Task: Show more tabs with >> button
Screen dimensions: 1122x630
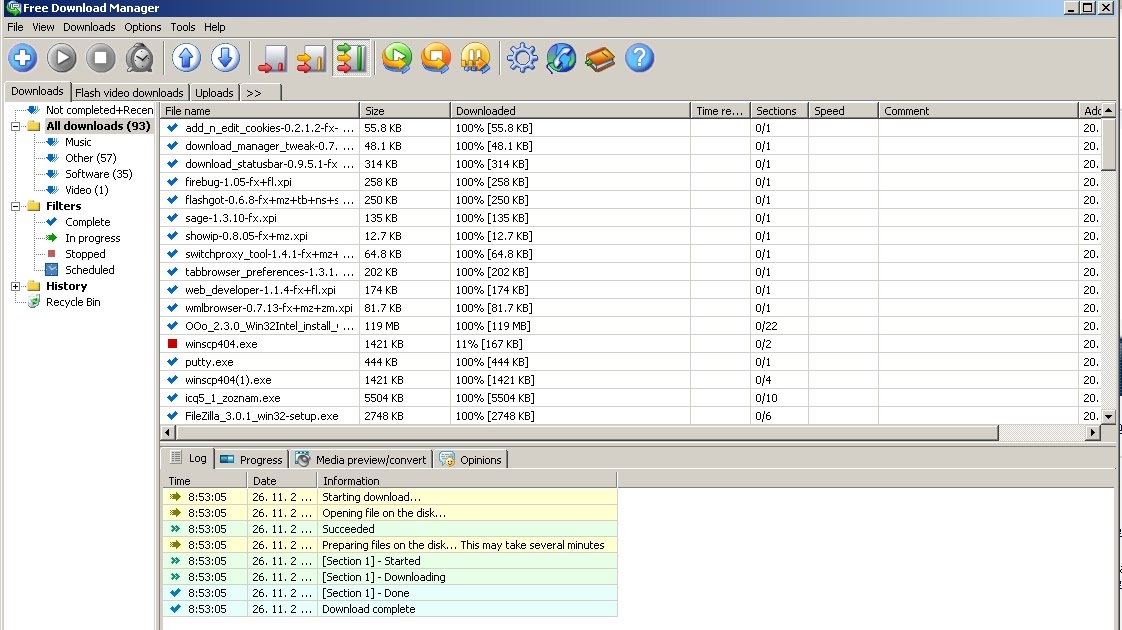Action: tap(259, 93)
